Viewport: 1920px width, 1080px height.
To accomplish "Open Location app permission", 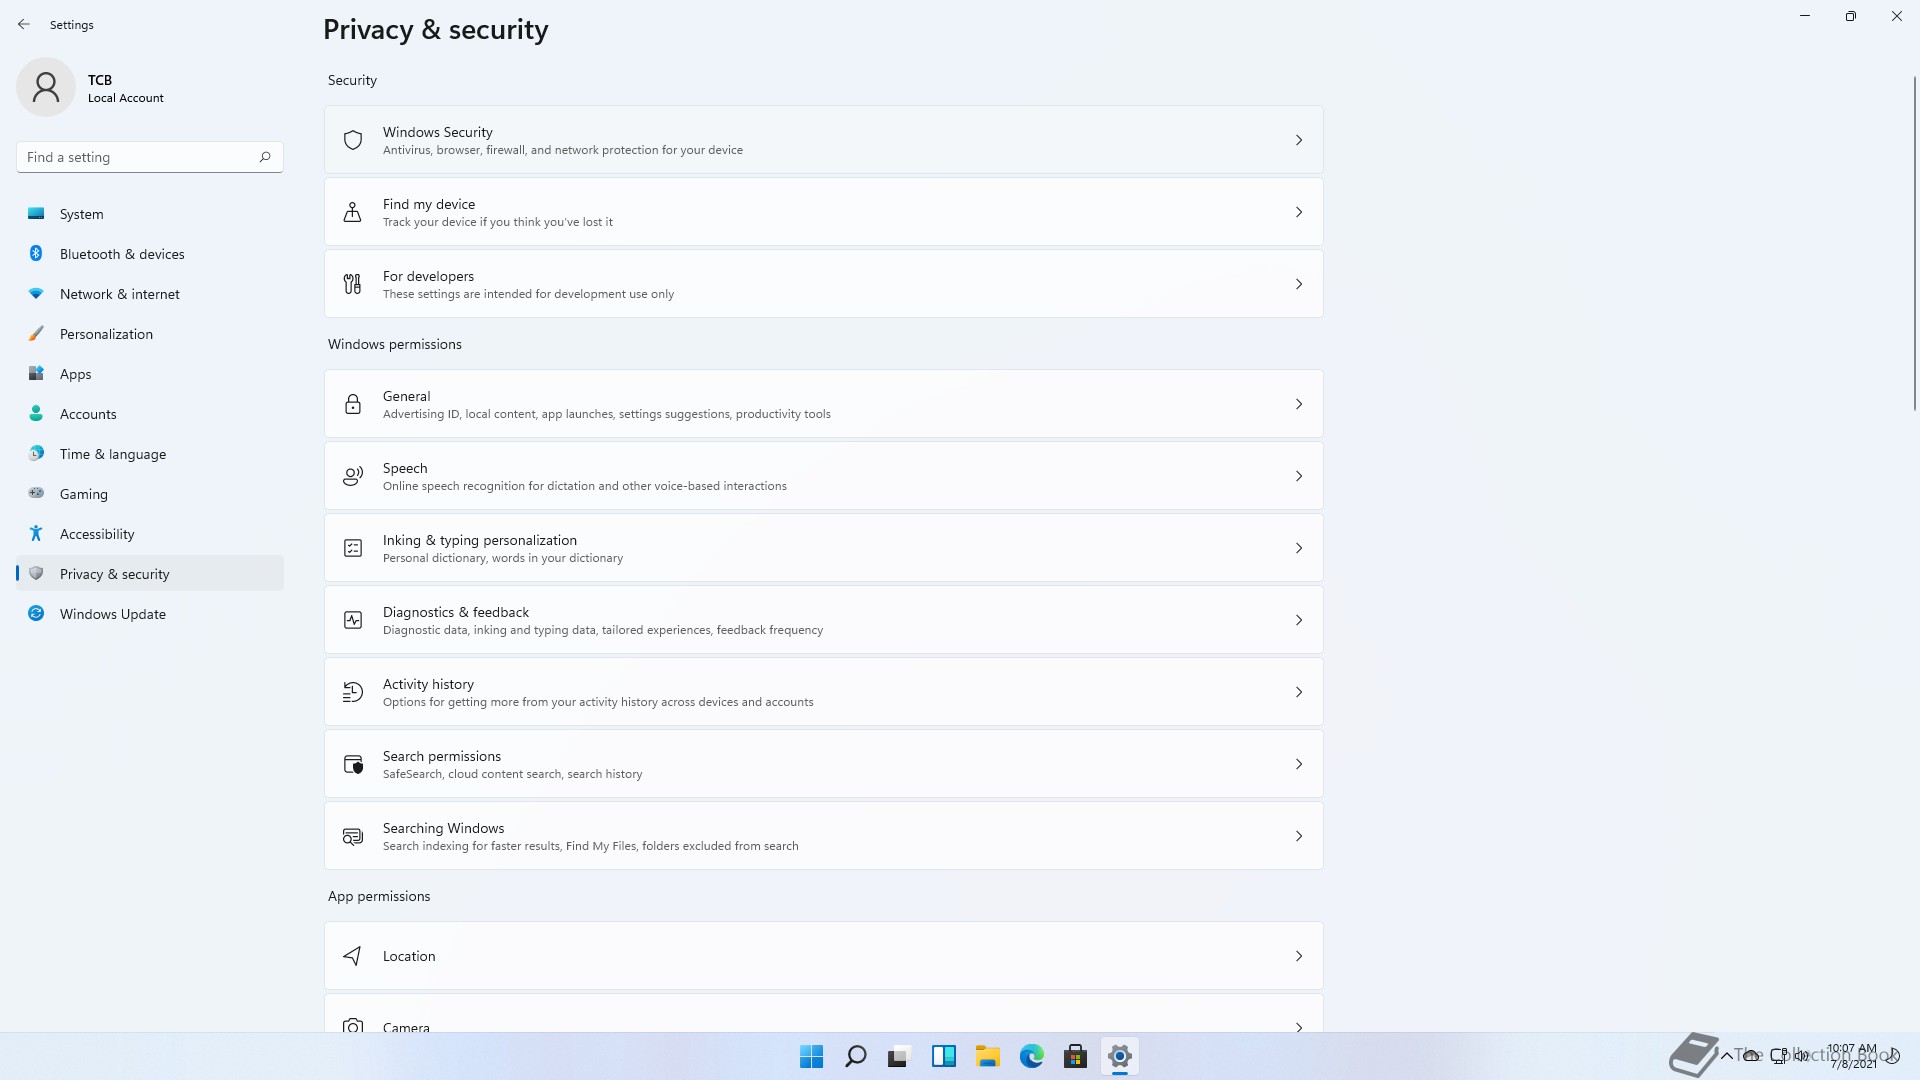I will (824, 956).
